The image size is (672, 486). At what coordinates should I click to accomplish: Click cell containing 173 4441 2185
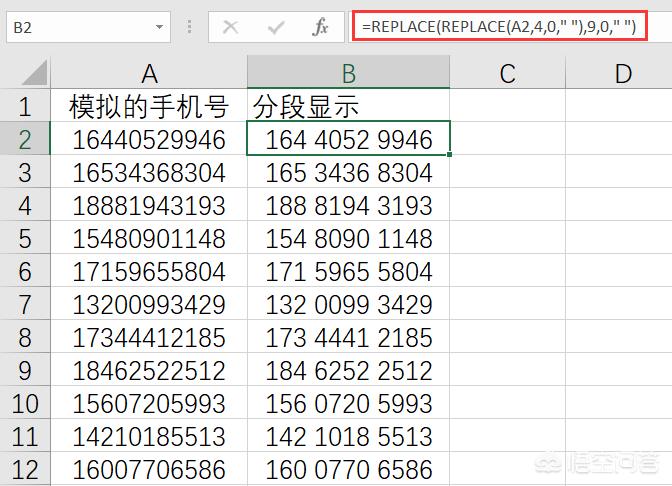coord(348,336)
